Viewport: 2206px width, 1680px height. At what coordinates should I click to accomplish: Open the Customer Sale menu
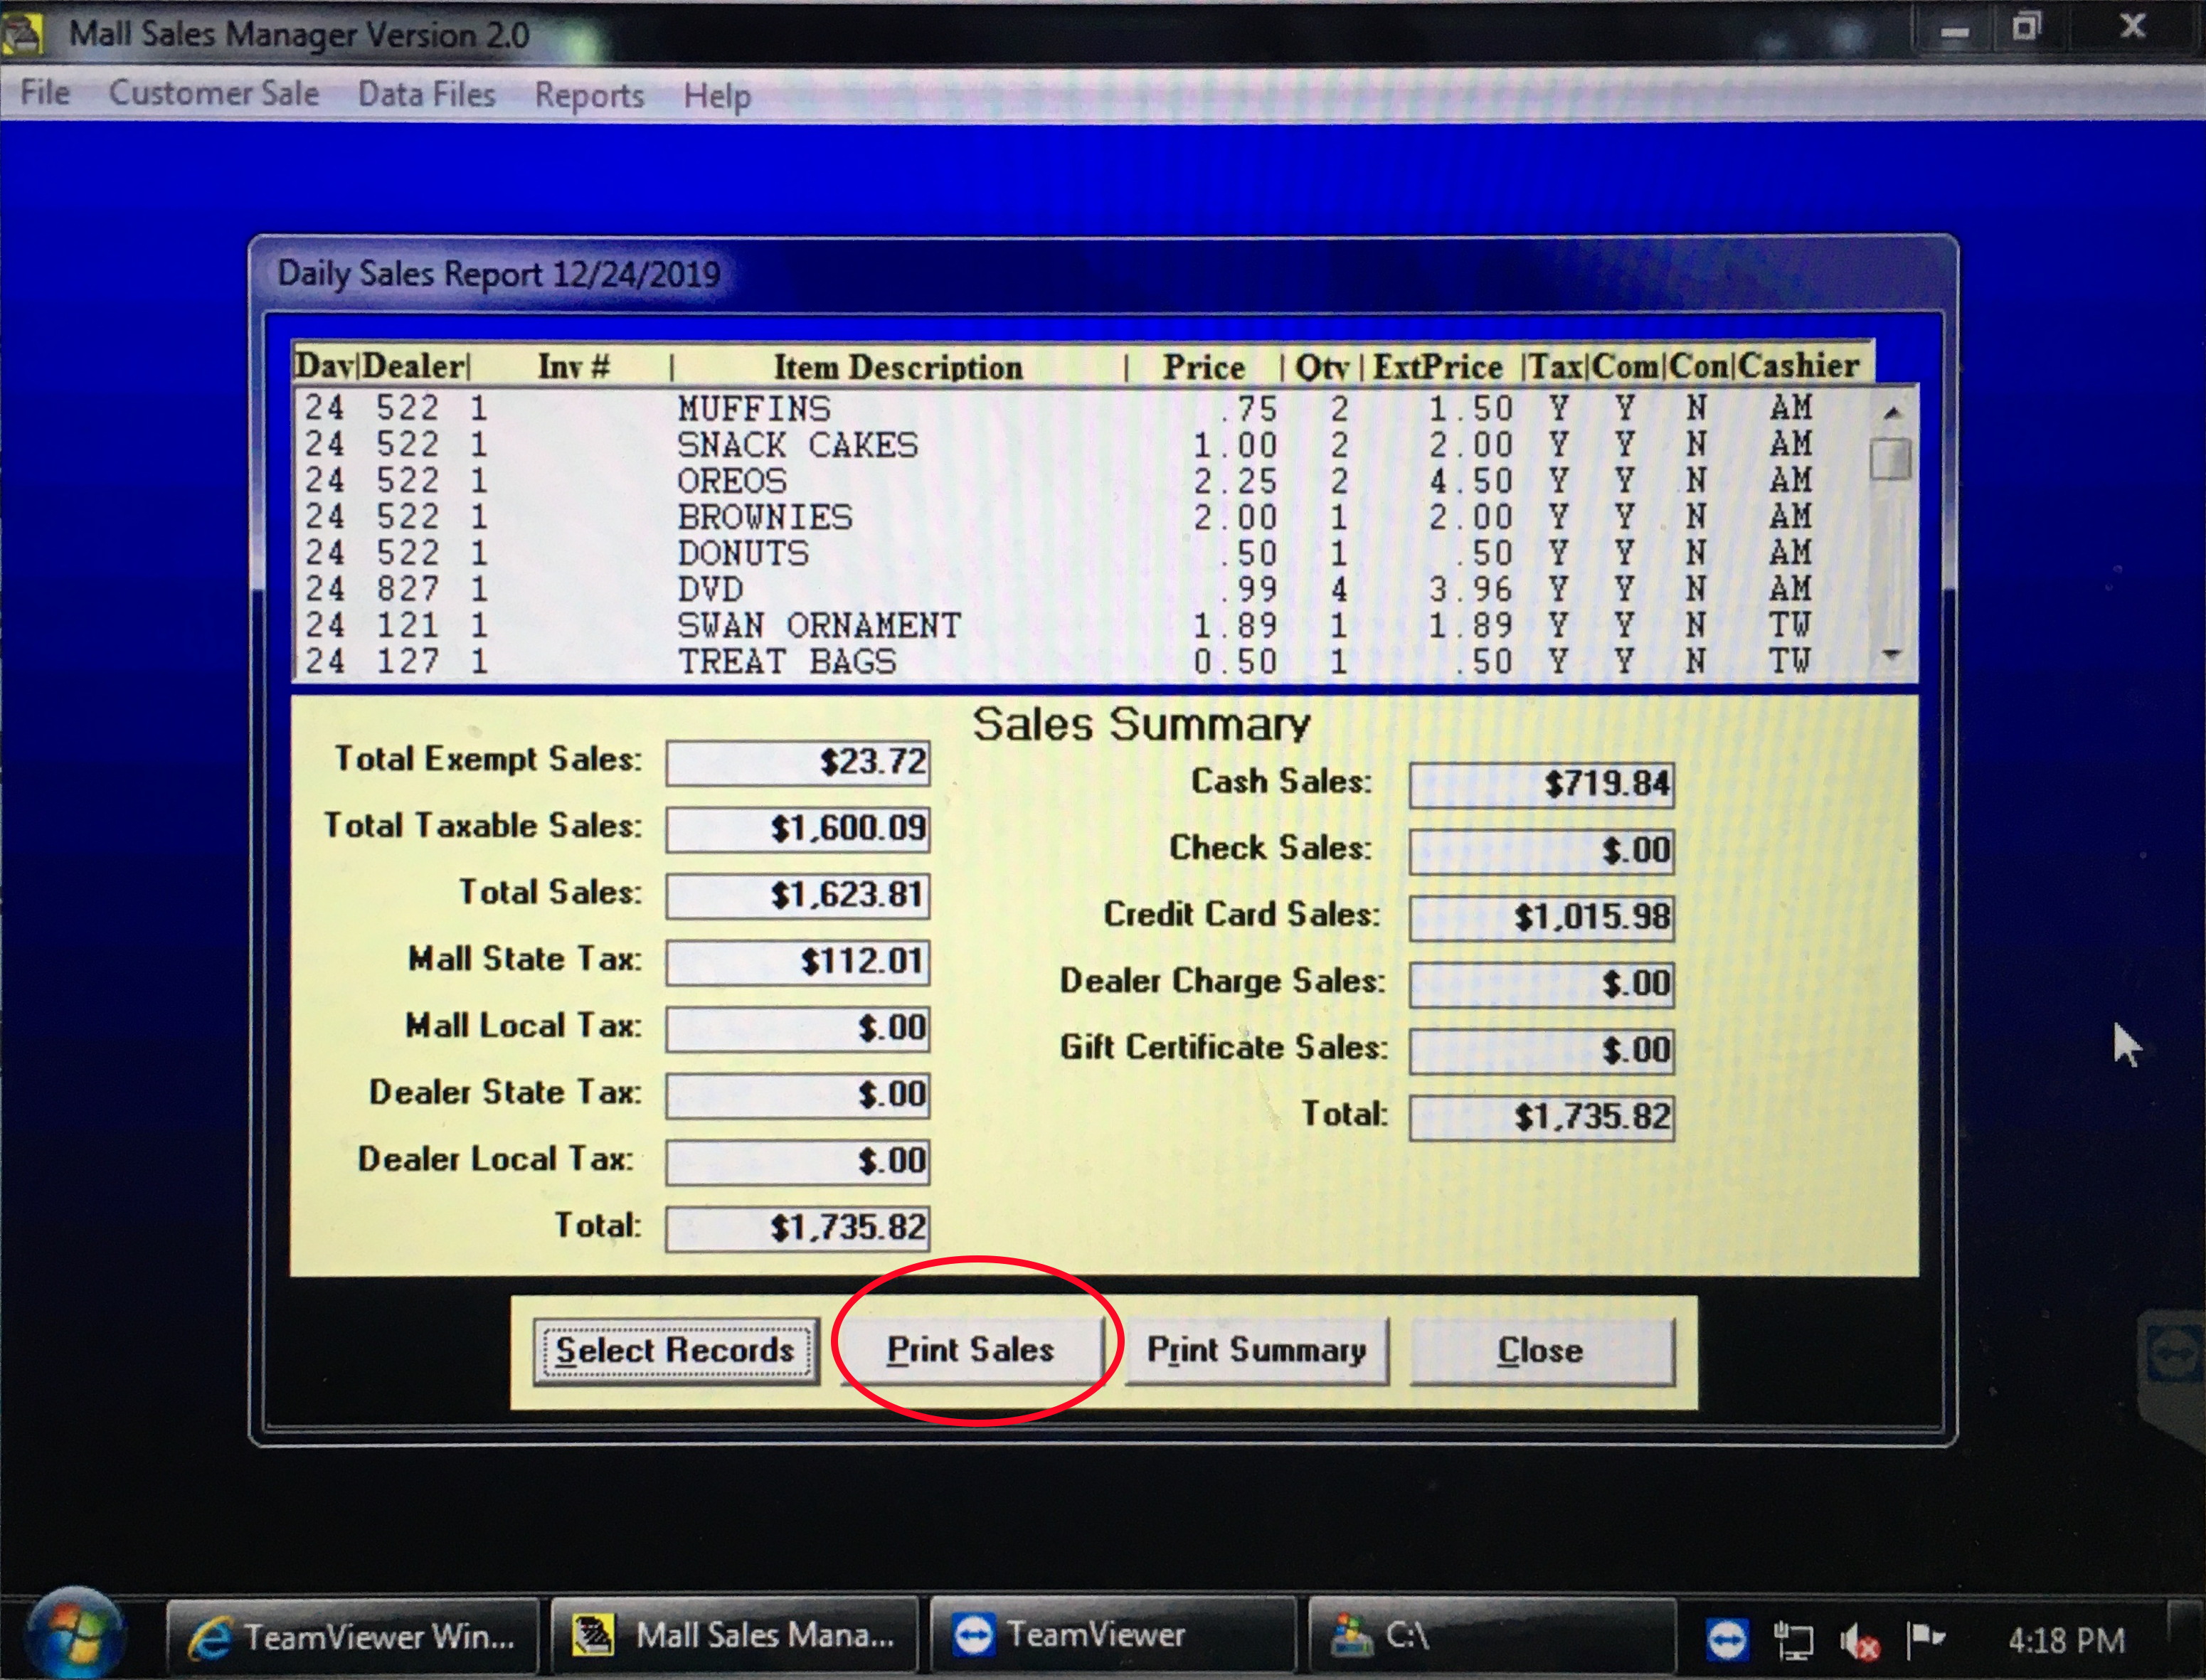tap(214, 93)
